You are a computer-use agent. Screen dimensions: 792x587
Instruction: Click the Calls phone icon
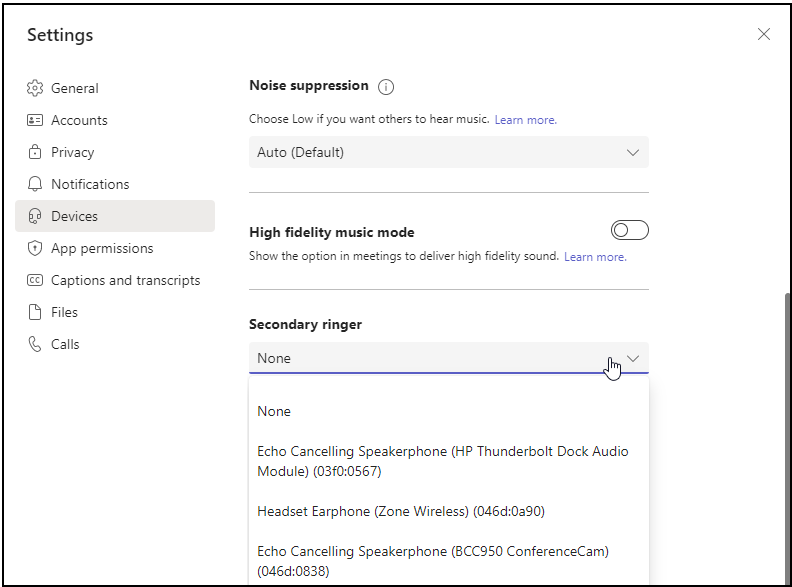(35, 344)
